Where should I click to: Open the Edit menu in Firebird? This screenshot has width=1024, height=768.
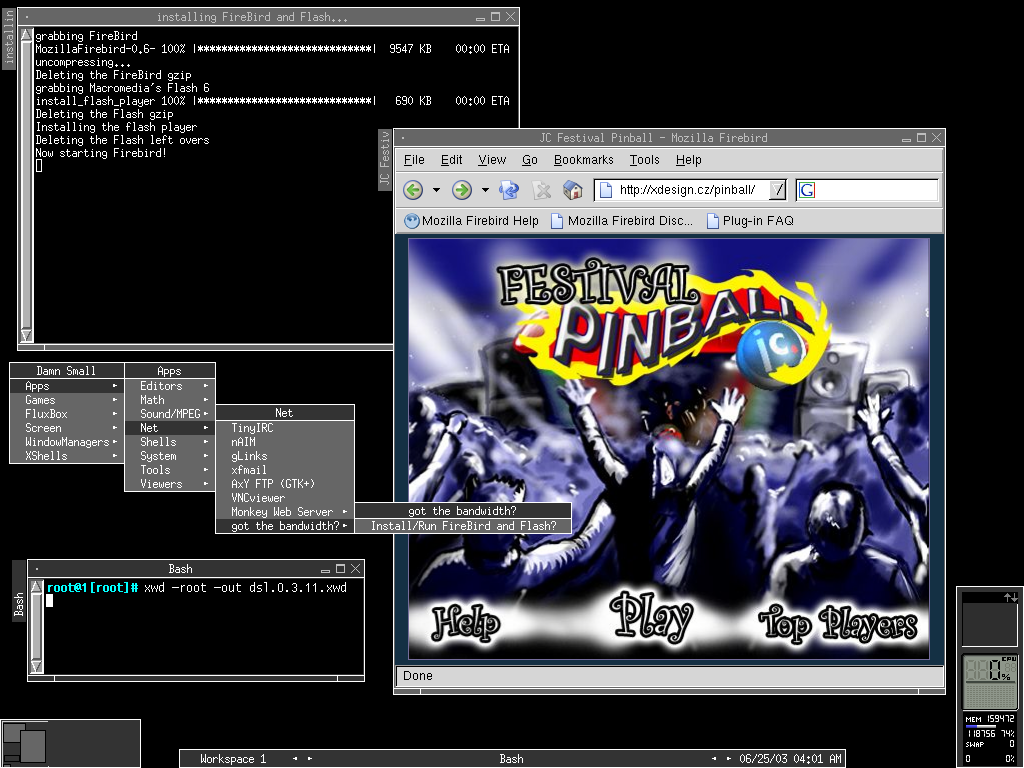[451, 160]
